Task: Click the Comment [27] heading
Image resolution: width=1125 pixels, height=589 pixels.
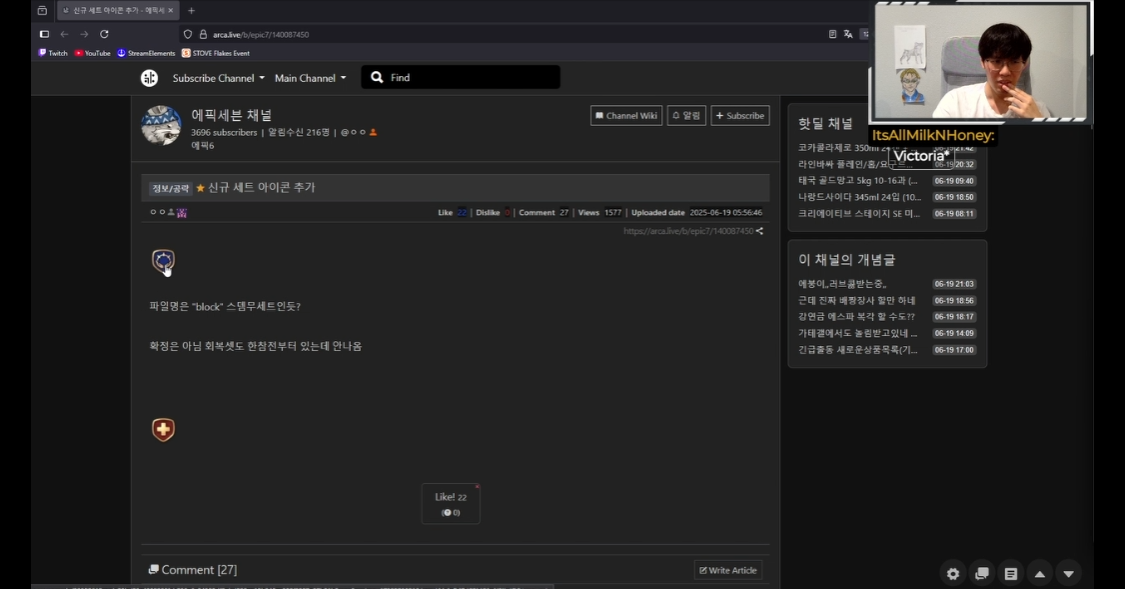Action: 199,570
